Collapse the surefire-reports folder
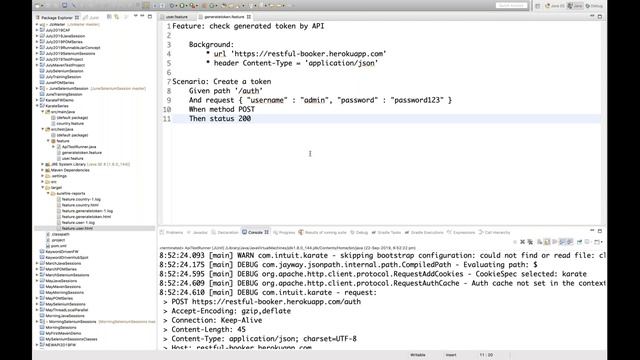This screenshot has width=640, height=360. click(x=48, y=193)
